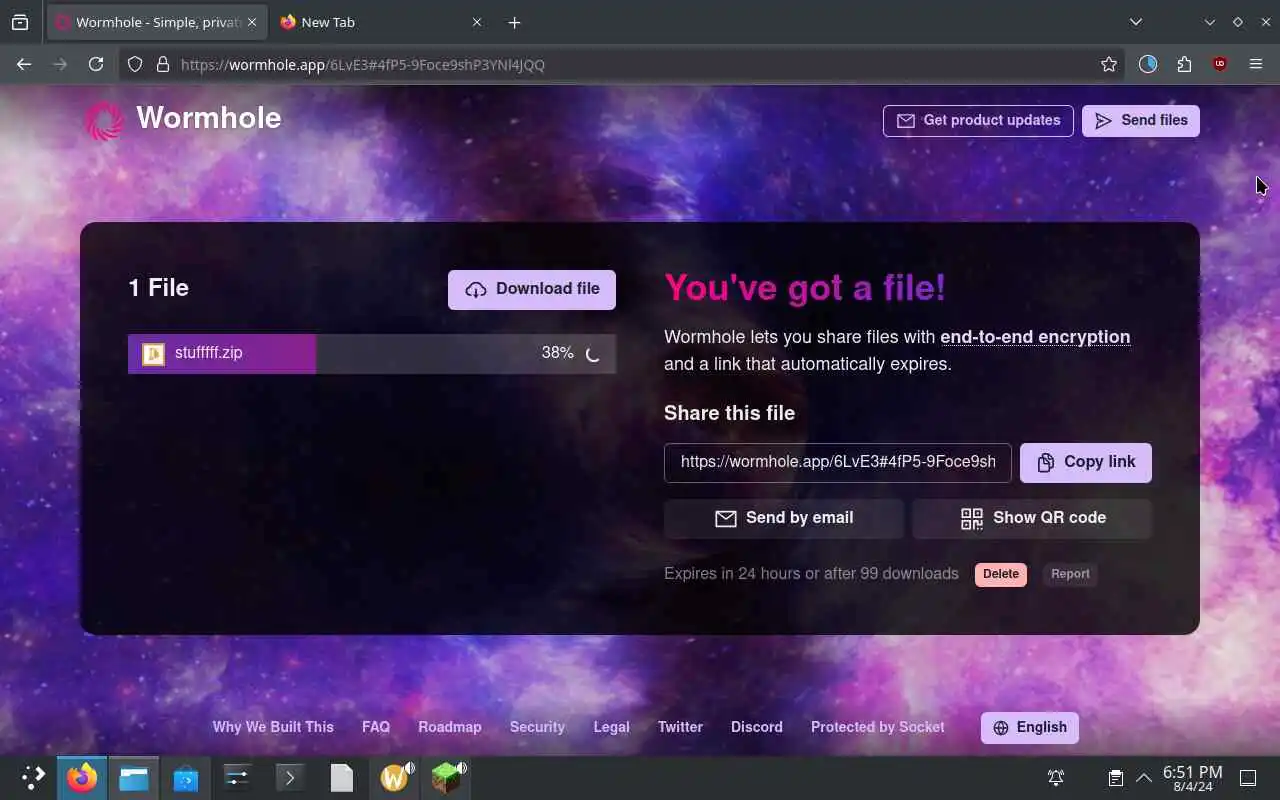Open the Show QR code button
This screenshot has width=1280, height=800.
[x=1032, y=518]
